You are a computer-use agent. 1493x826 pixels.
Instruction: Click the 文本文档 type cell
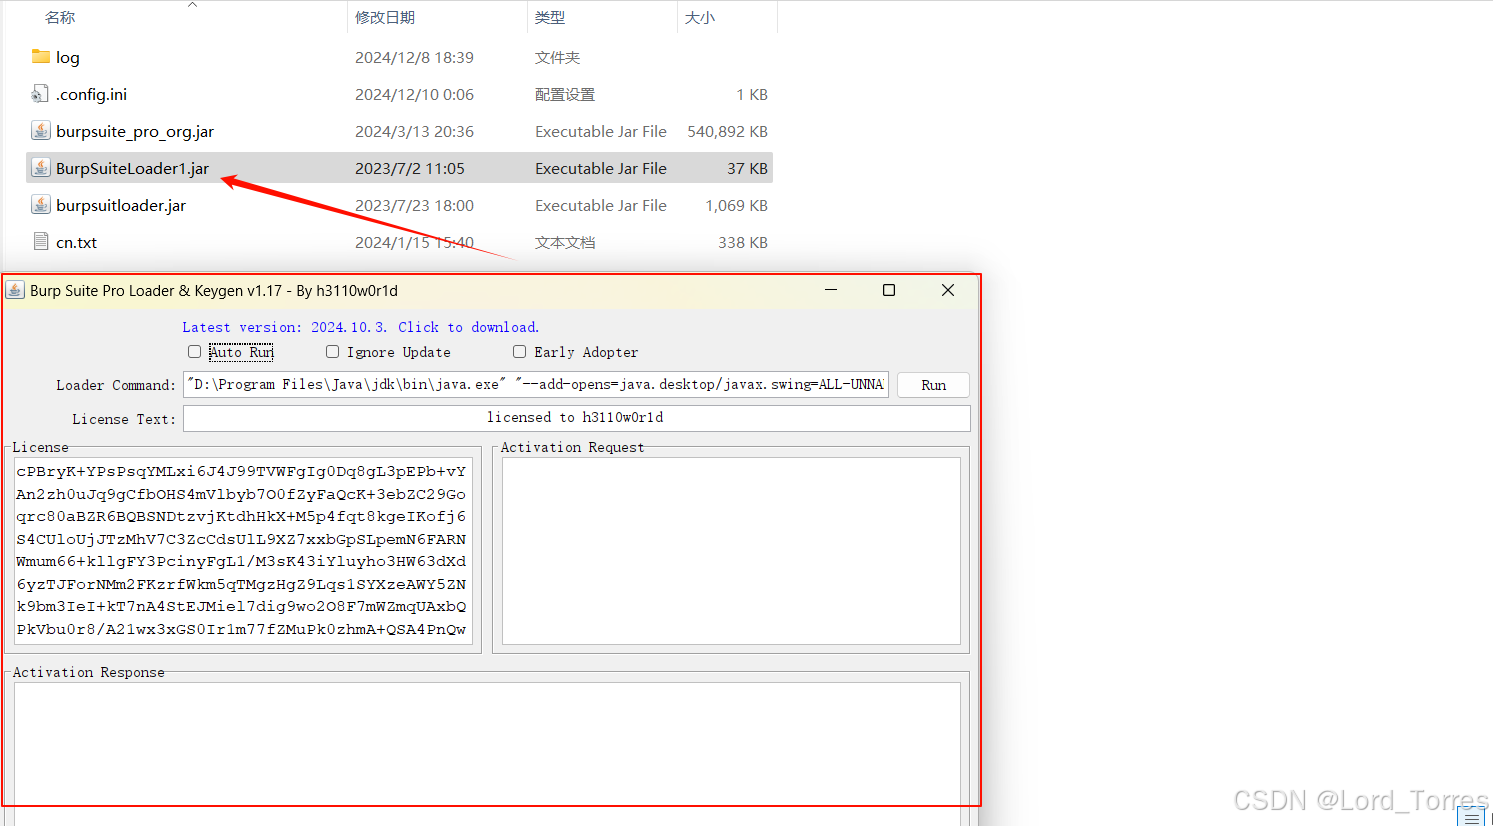[565, 242]
